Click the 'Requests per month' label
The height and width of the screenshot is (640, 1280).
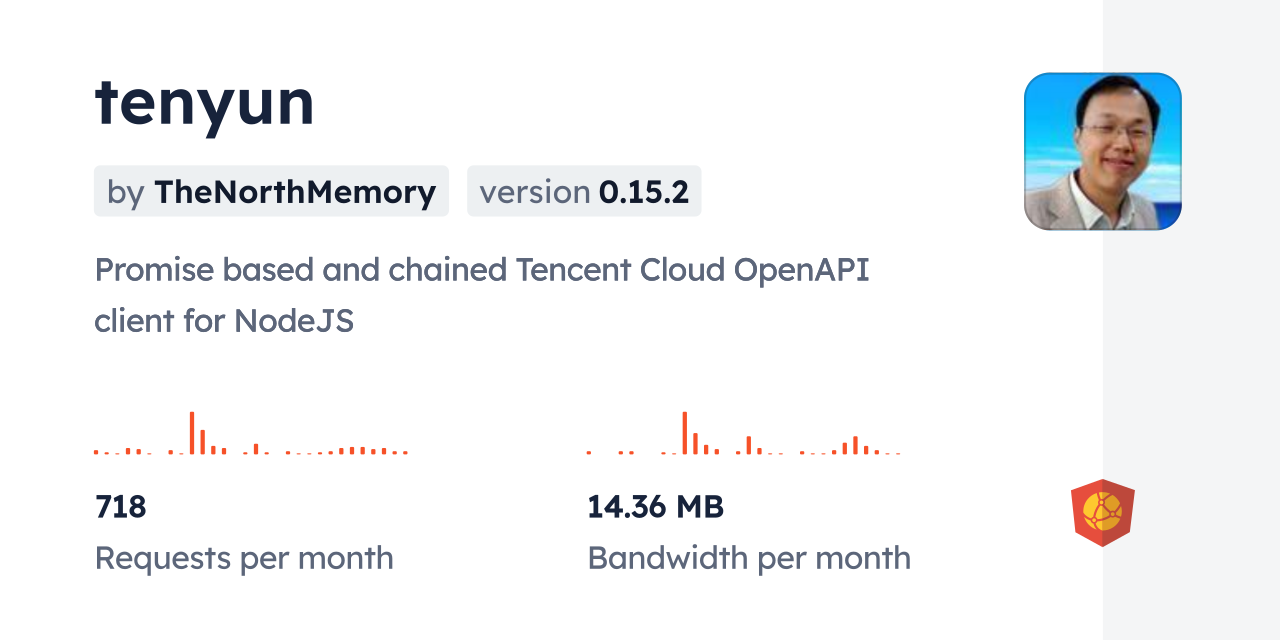(x=244, y=558)
